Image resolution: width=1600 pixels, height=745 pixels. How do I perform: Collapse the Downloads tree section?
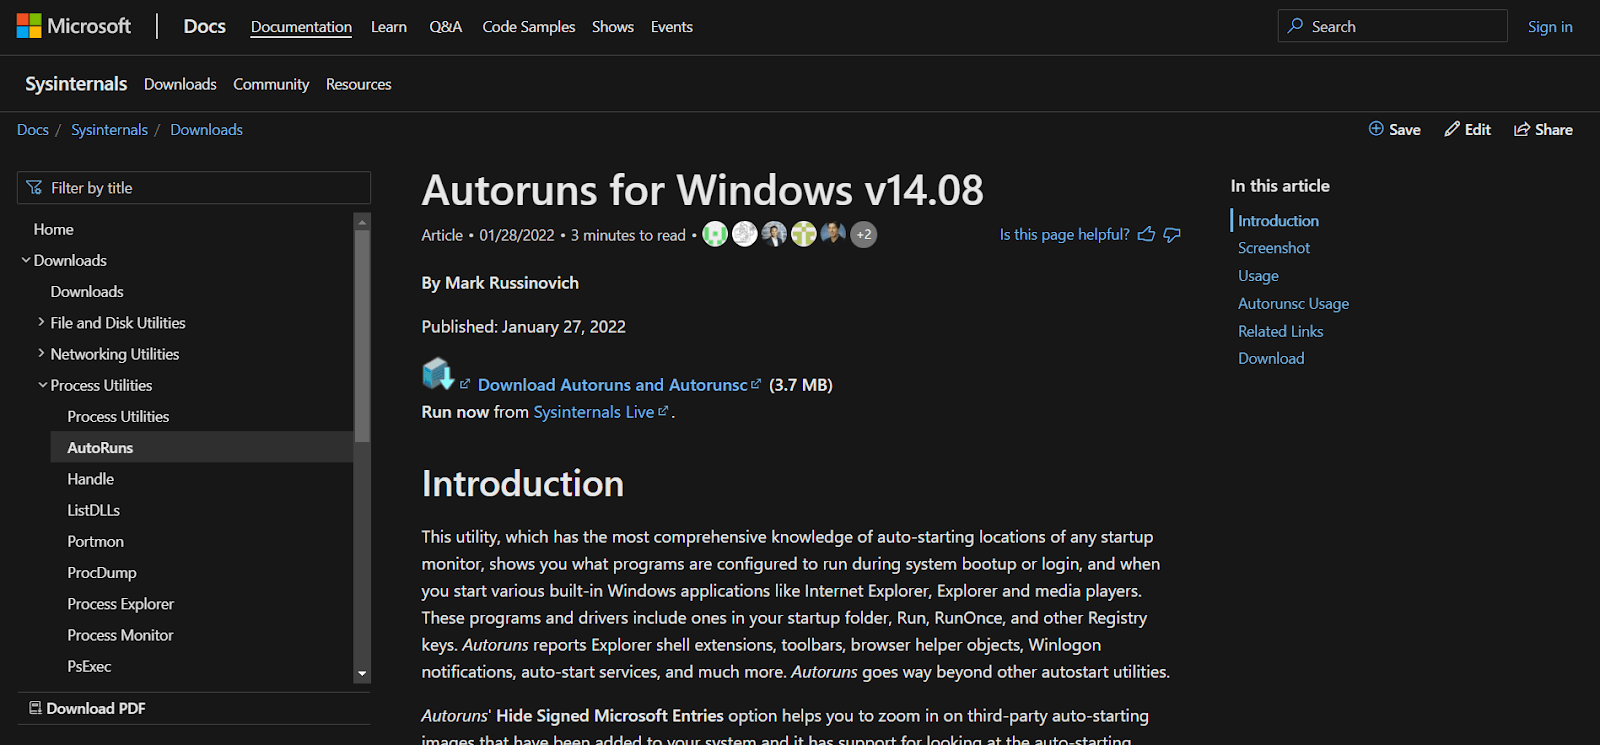tap(26, 260)
